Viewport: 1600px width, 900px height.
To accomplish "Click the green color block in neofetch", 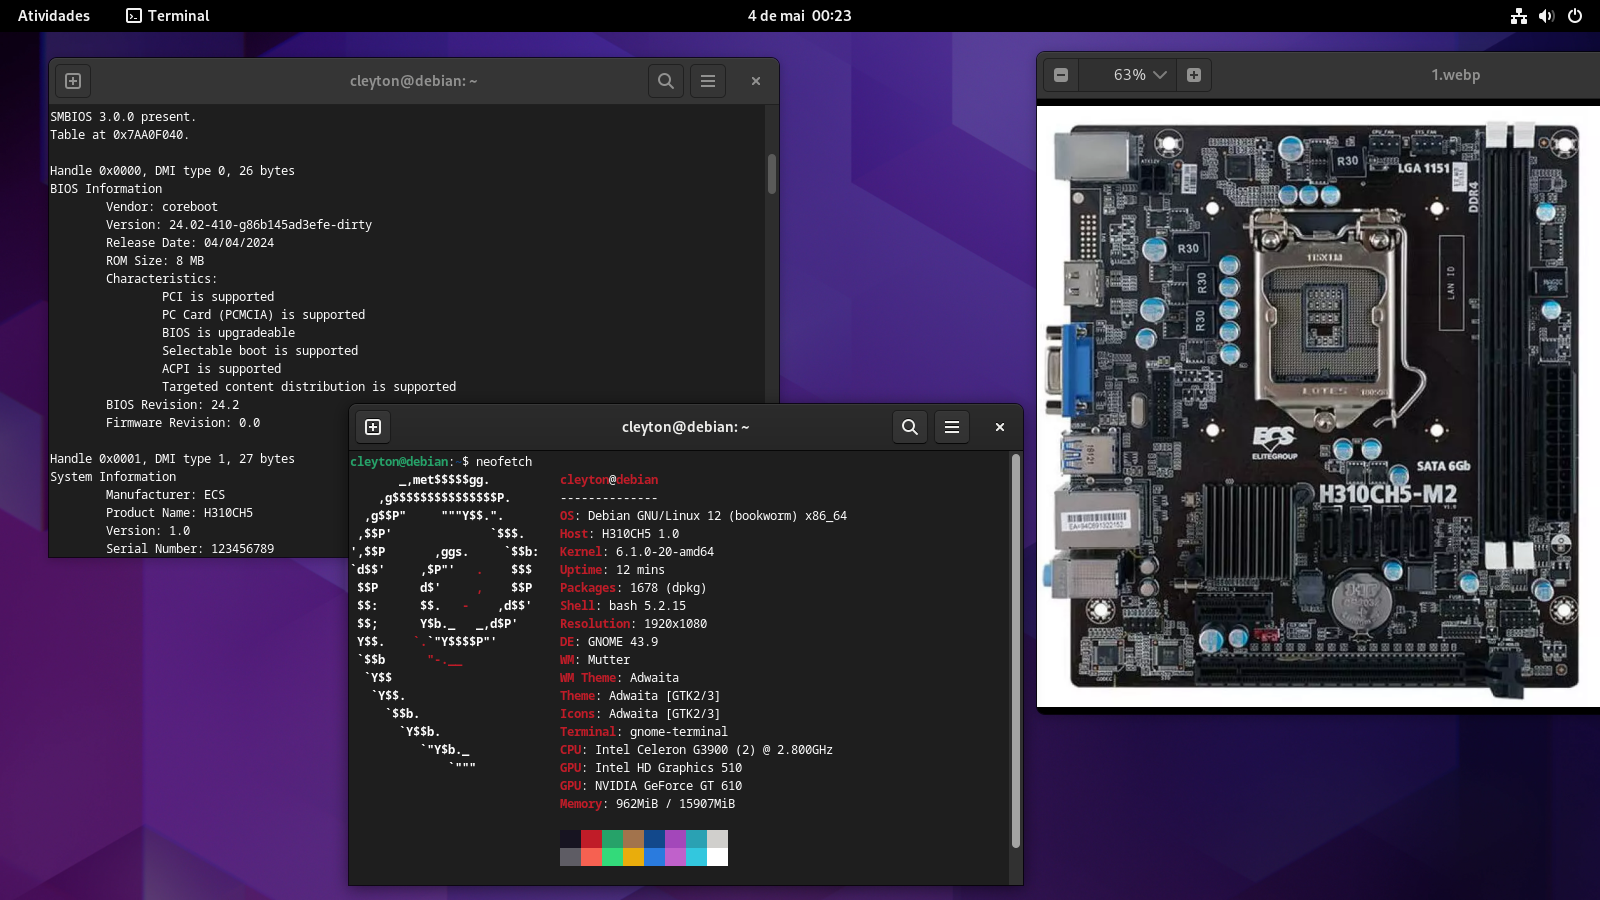I will pyautogui.click(x=612, y=839).
